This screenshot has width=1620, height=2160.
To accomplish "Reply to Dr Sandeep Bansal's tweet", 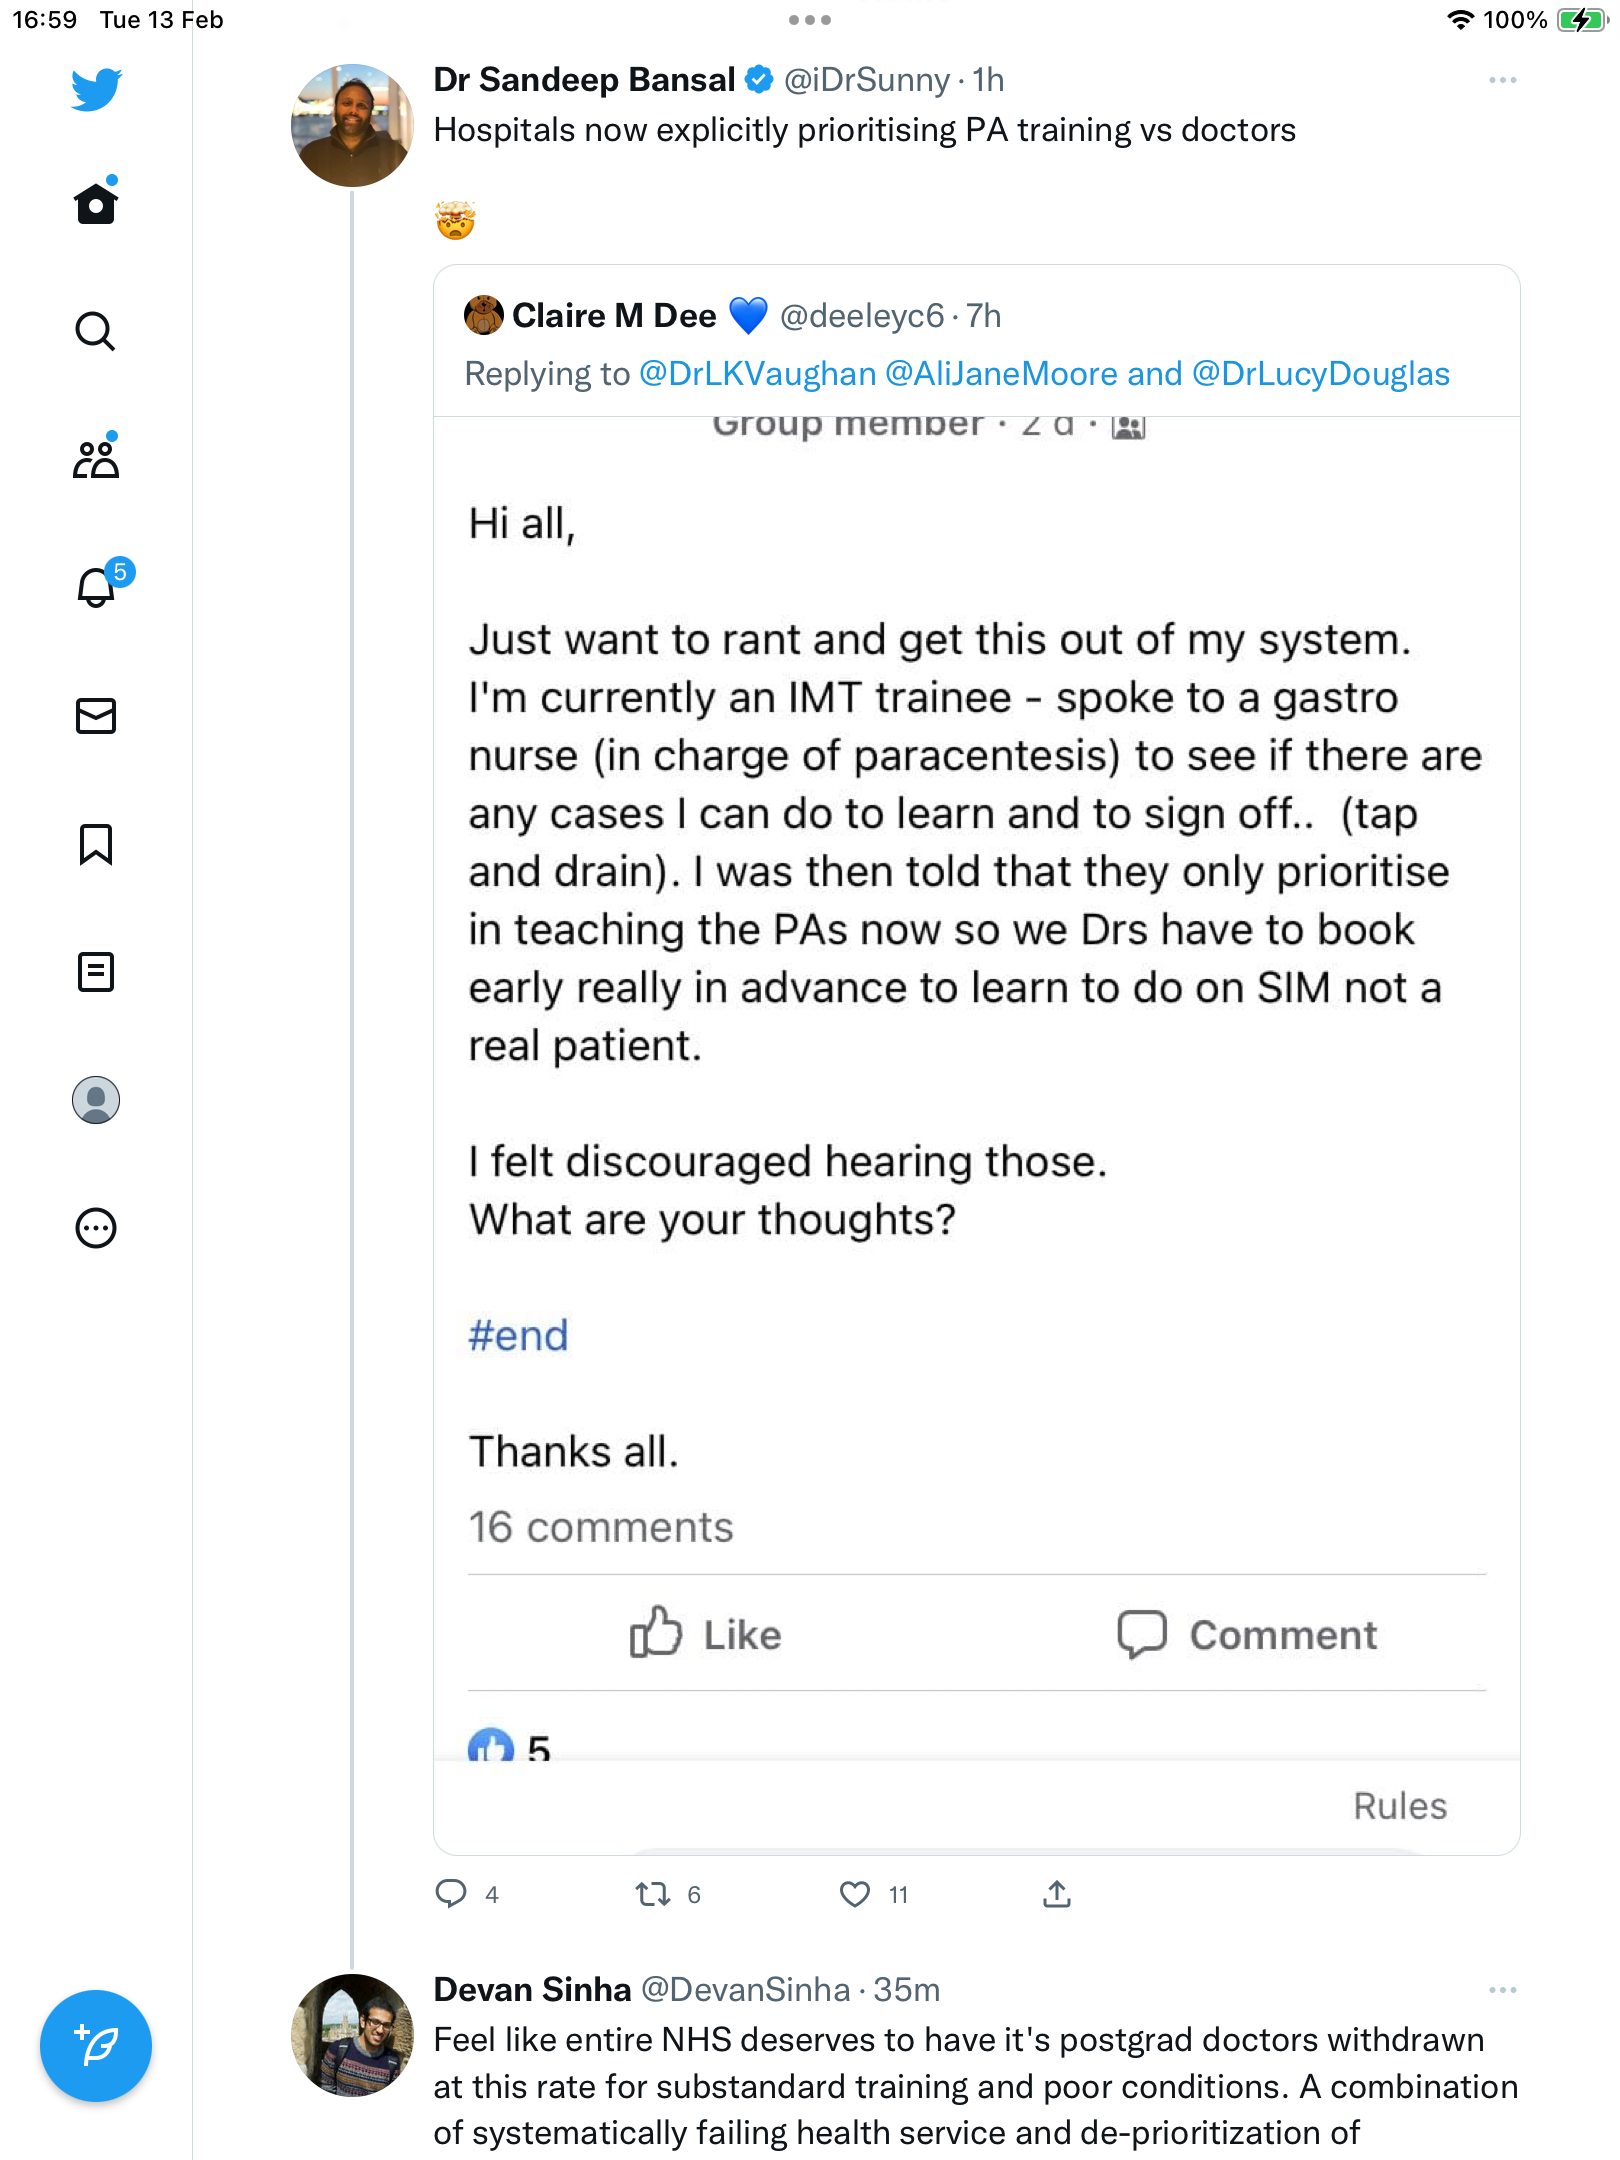I will click(x=451, y=1894).
